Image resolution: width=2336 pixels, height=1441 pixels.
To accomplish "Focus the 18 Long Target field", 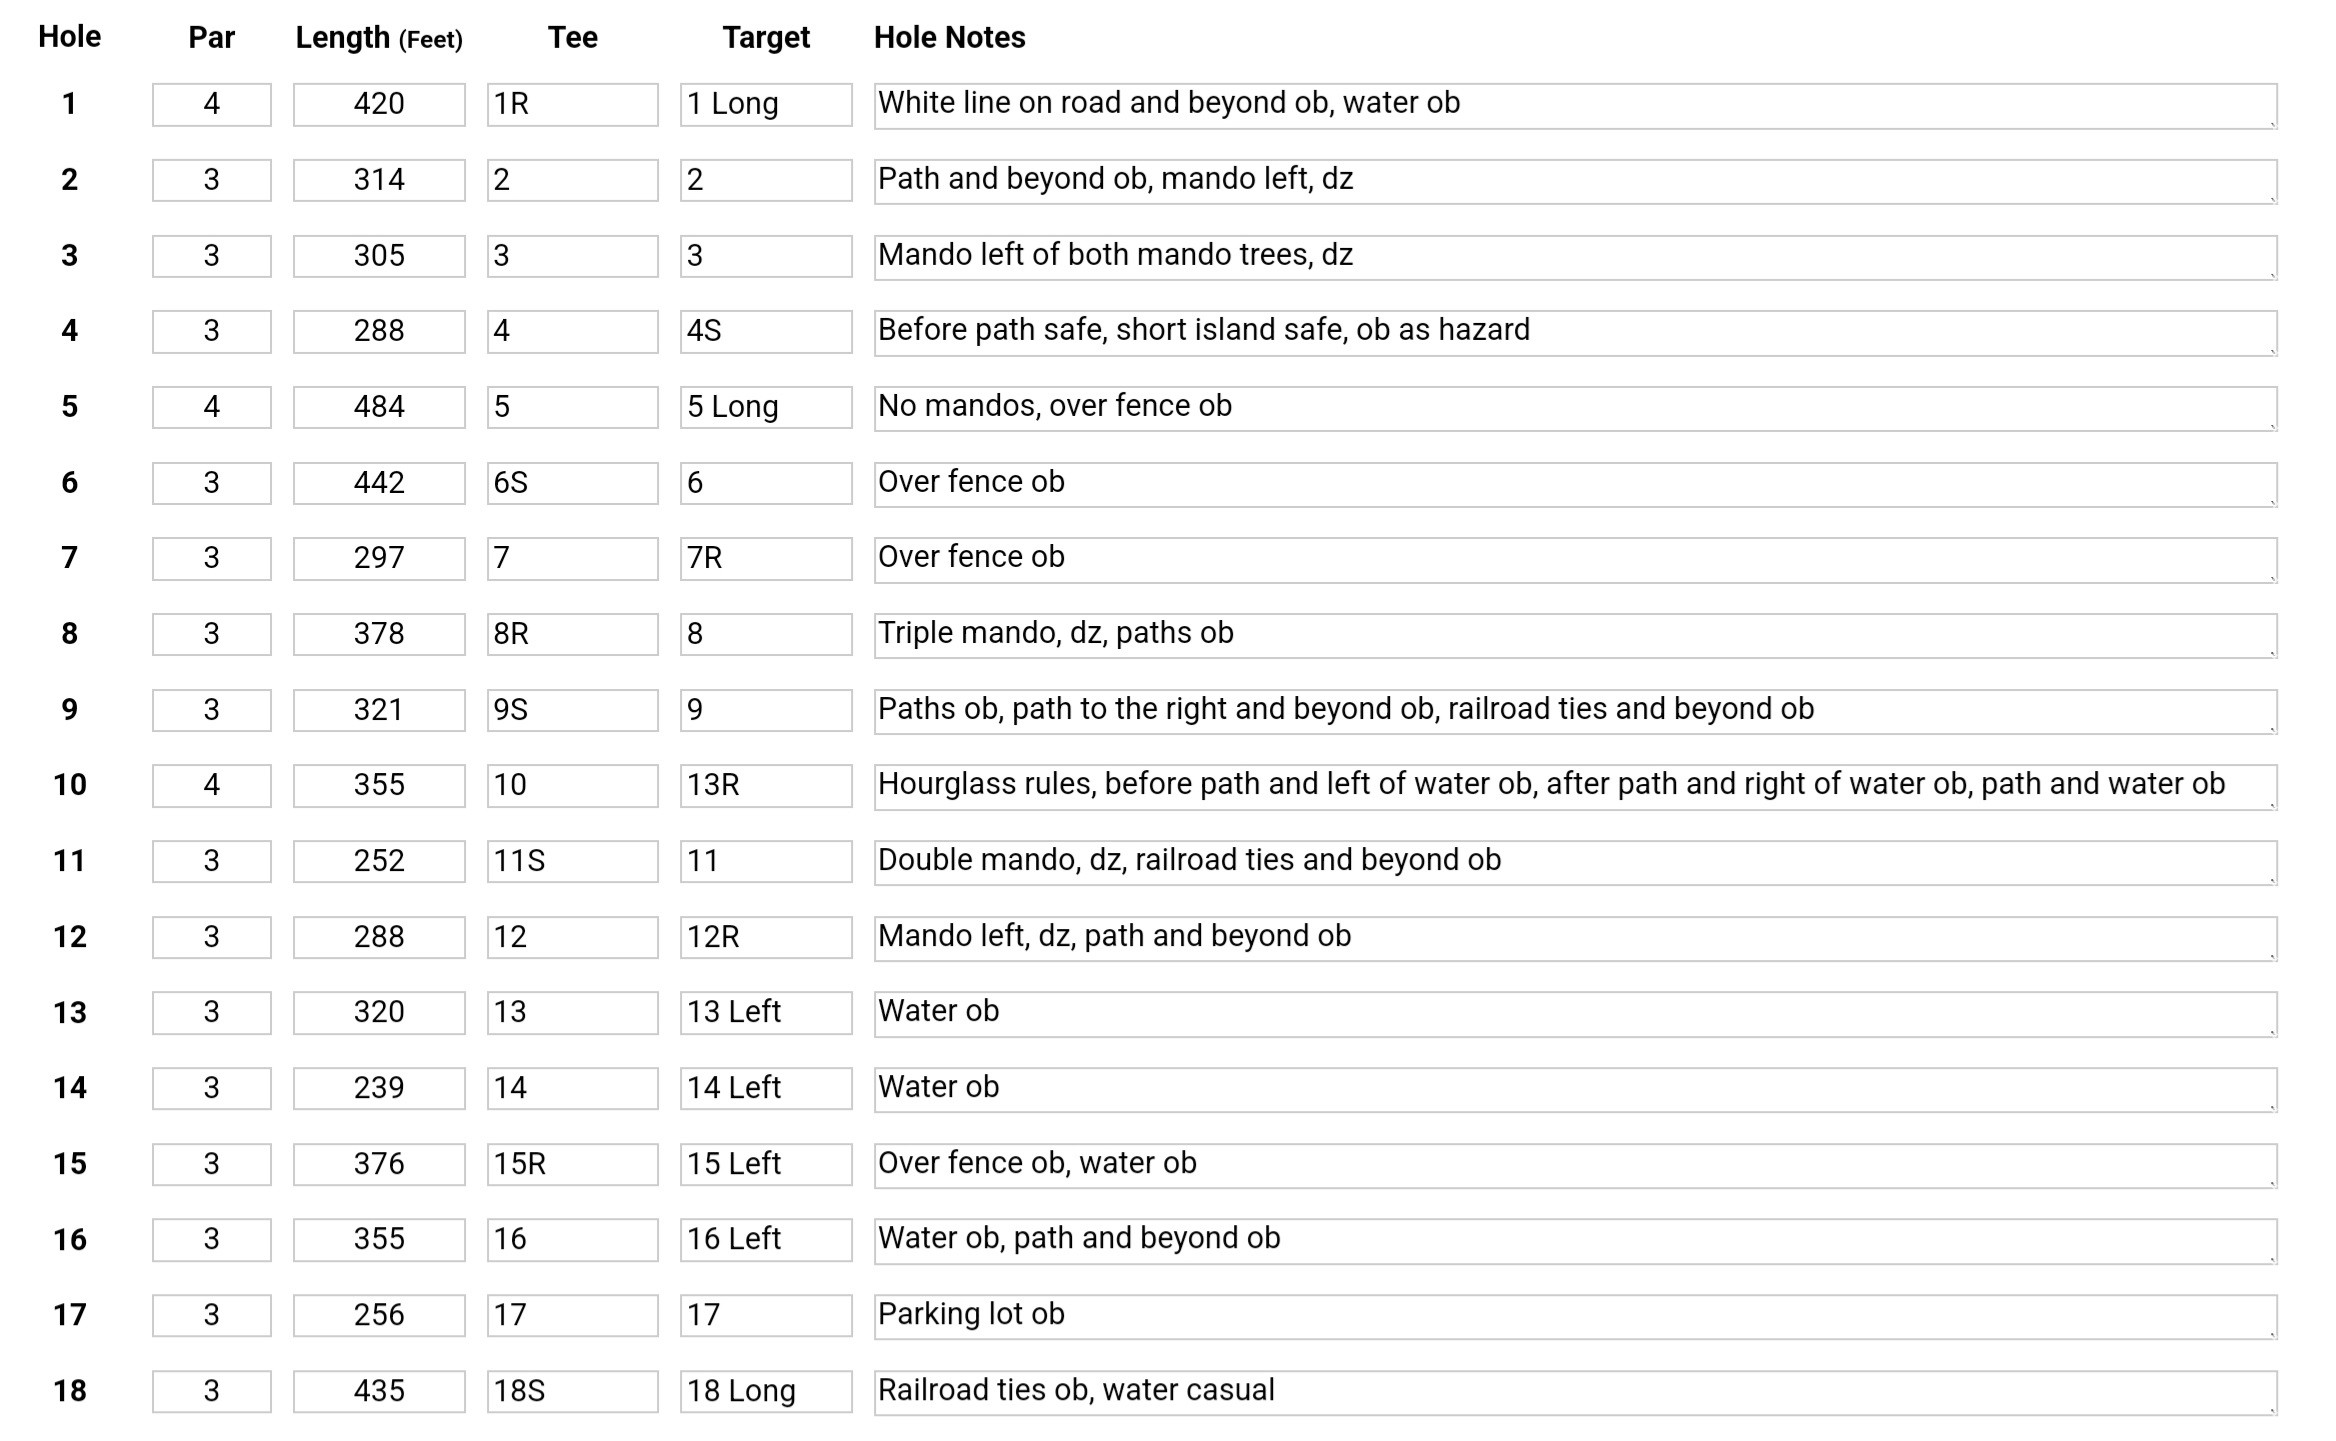I will pos(765,1391).
